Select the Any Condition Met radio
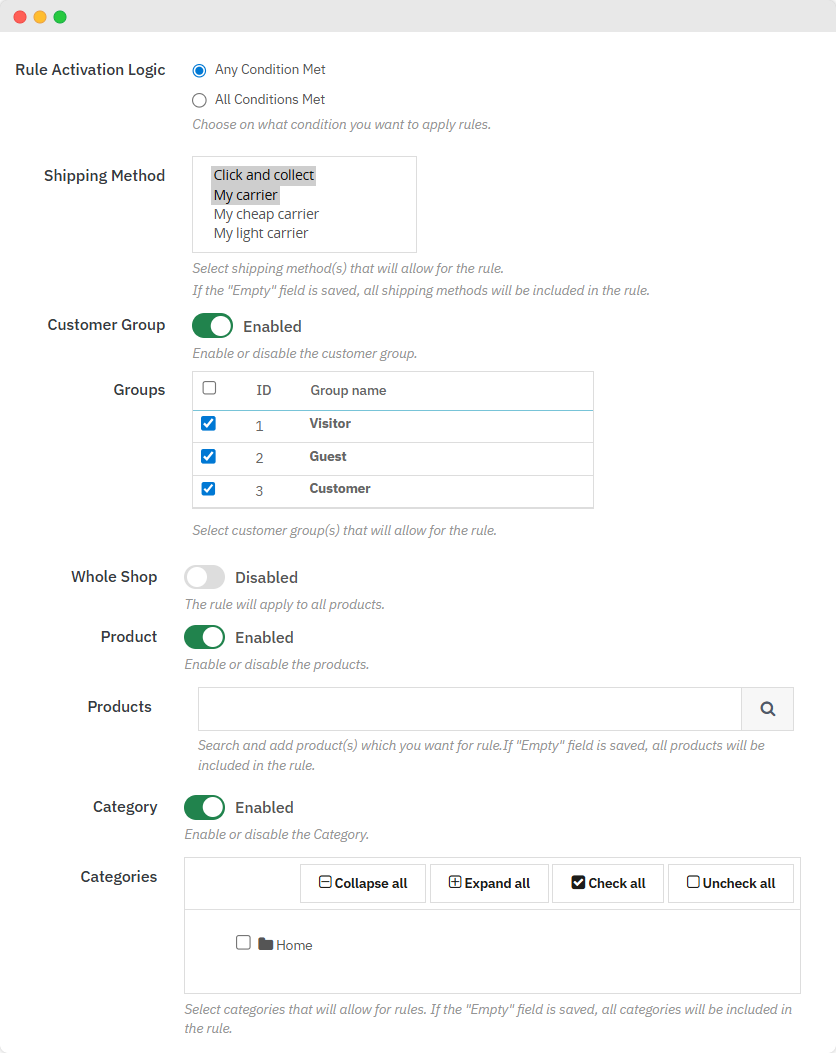Image resolution: width=836 pixels, height=1053 pixels. tap(199, 70)
